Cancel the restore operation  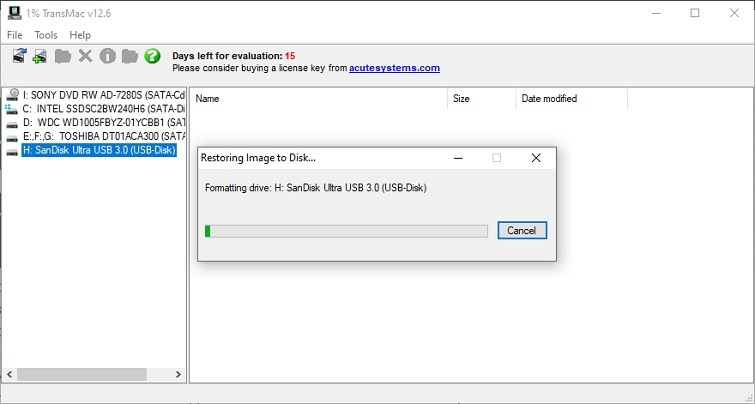[522, 231]
